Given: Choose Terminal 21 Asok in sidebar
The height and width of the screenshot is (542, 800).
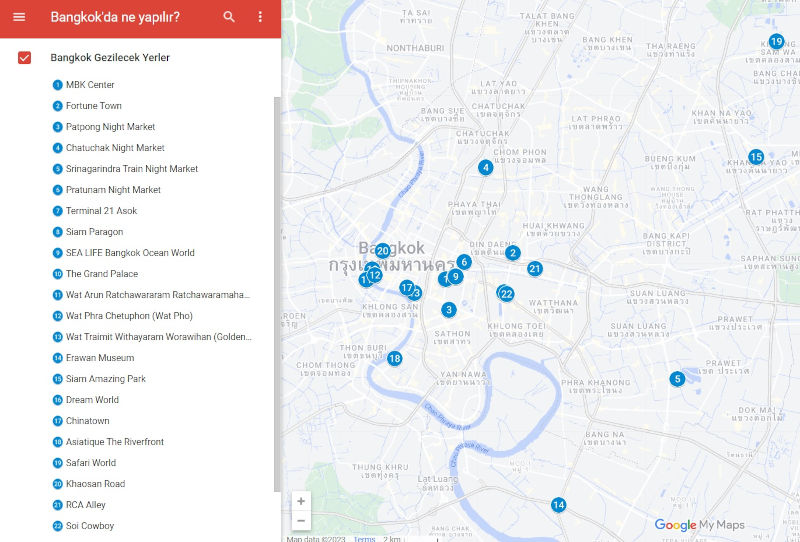Looking at the screenshot, I should [x=101, y=211].
